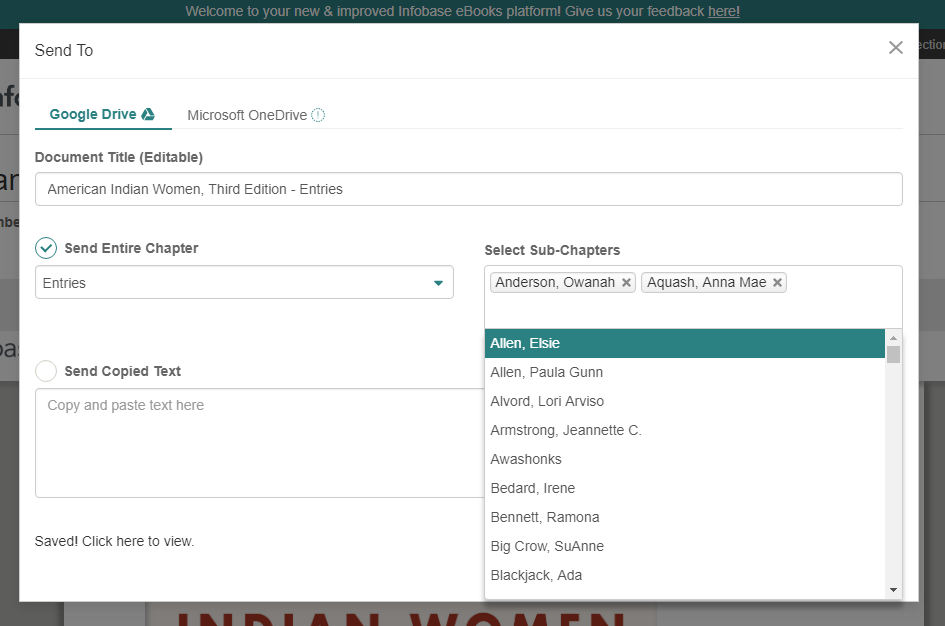Switch to the Microsoft OneDrive tab
This screenshot has height=626, width=945.
tap(247, 115)
